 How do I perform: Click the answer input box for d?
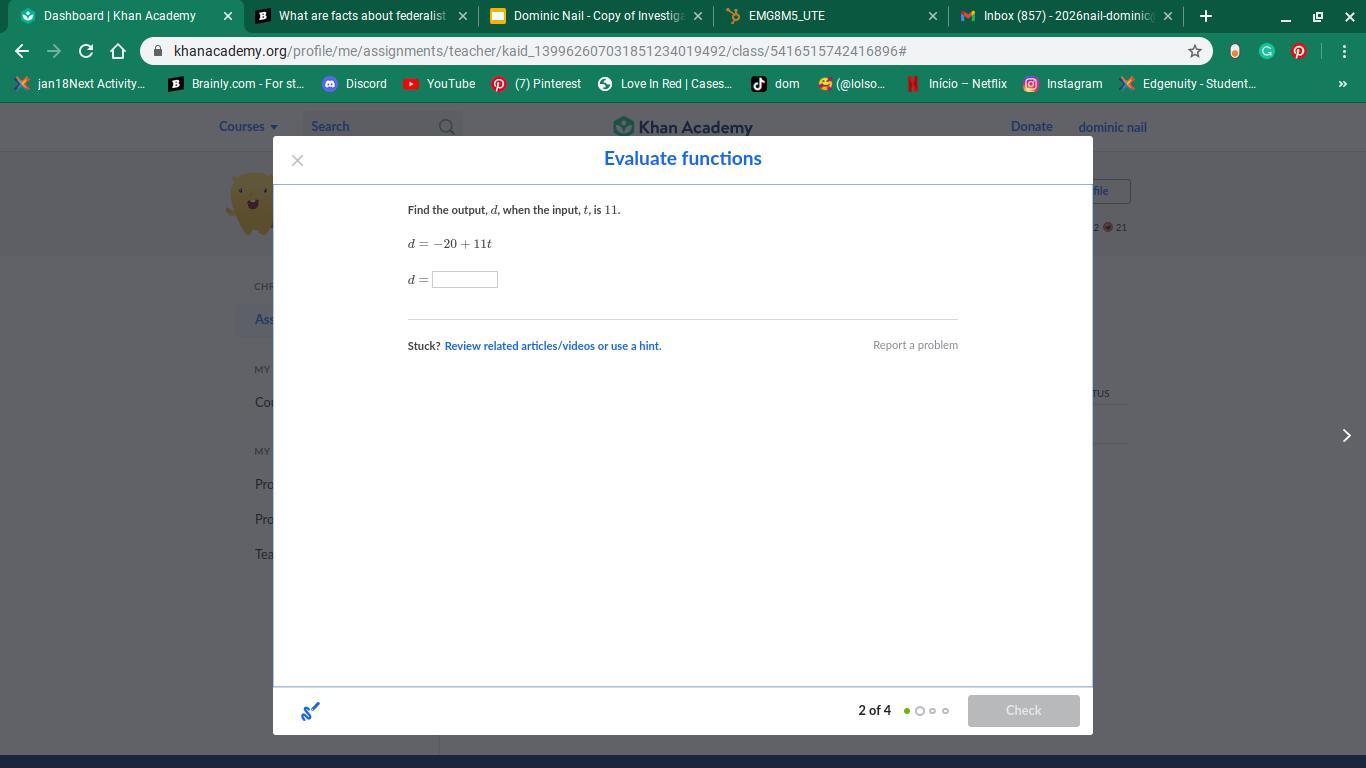(x=464, y=279)
